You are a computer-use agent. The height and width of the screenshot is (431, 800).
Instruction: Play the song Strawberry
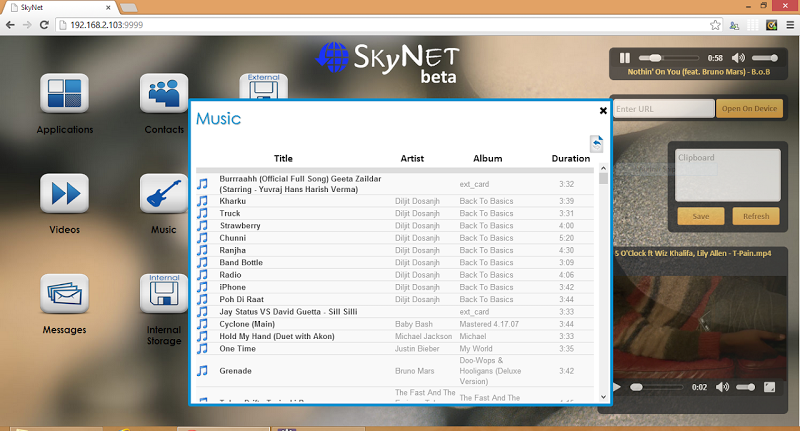point(240,225)
